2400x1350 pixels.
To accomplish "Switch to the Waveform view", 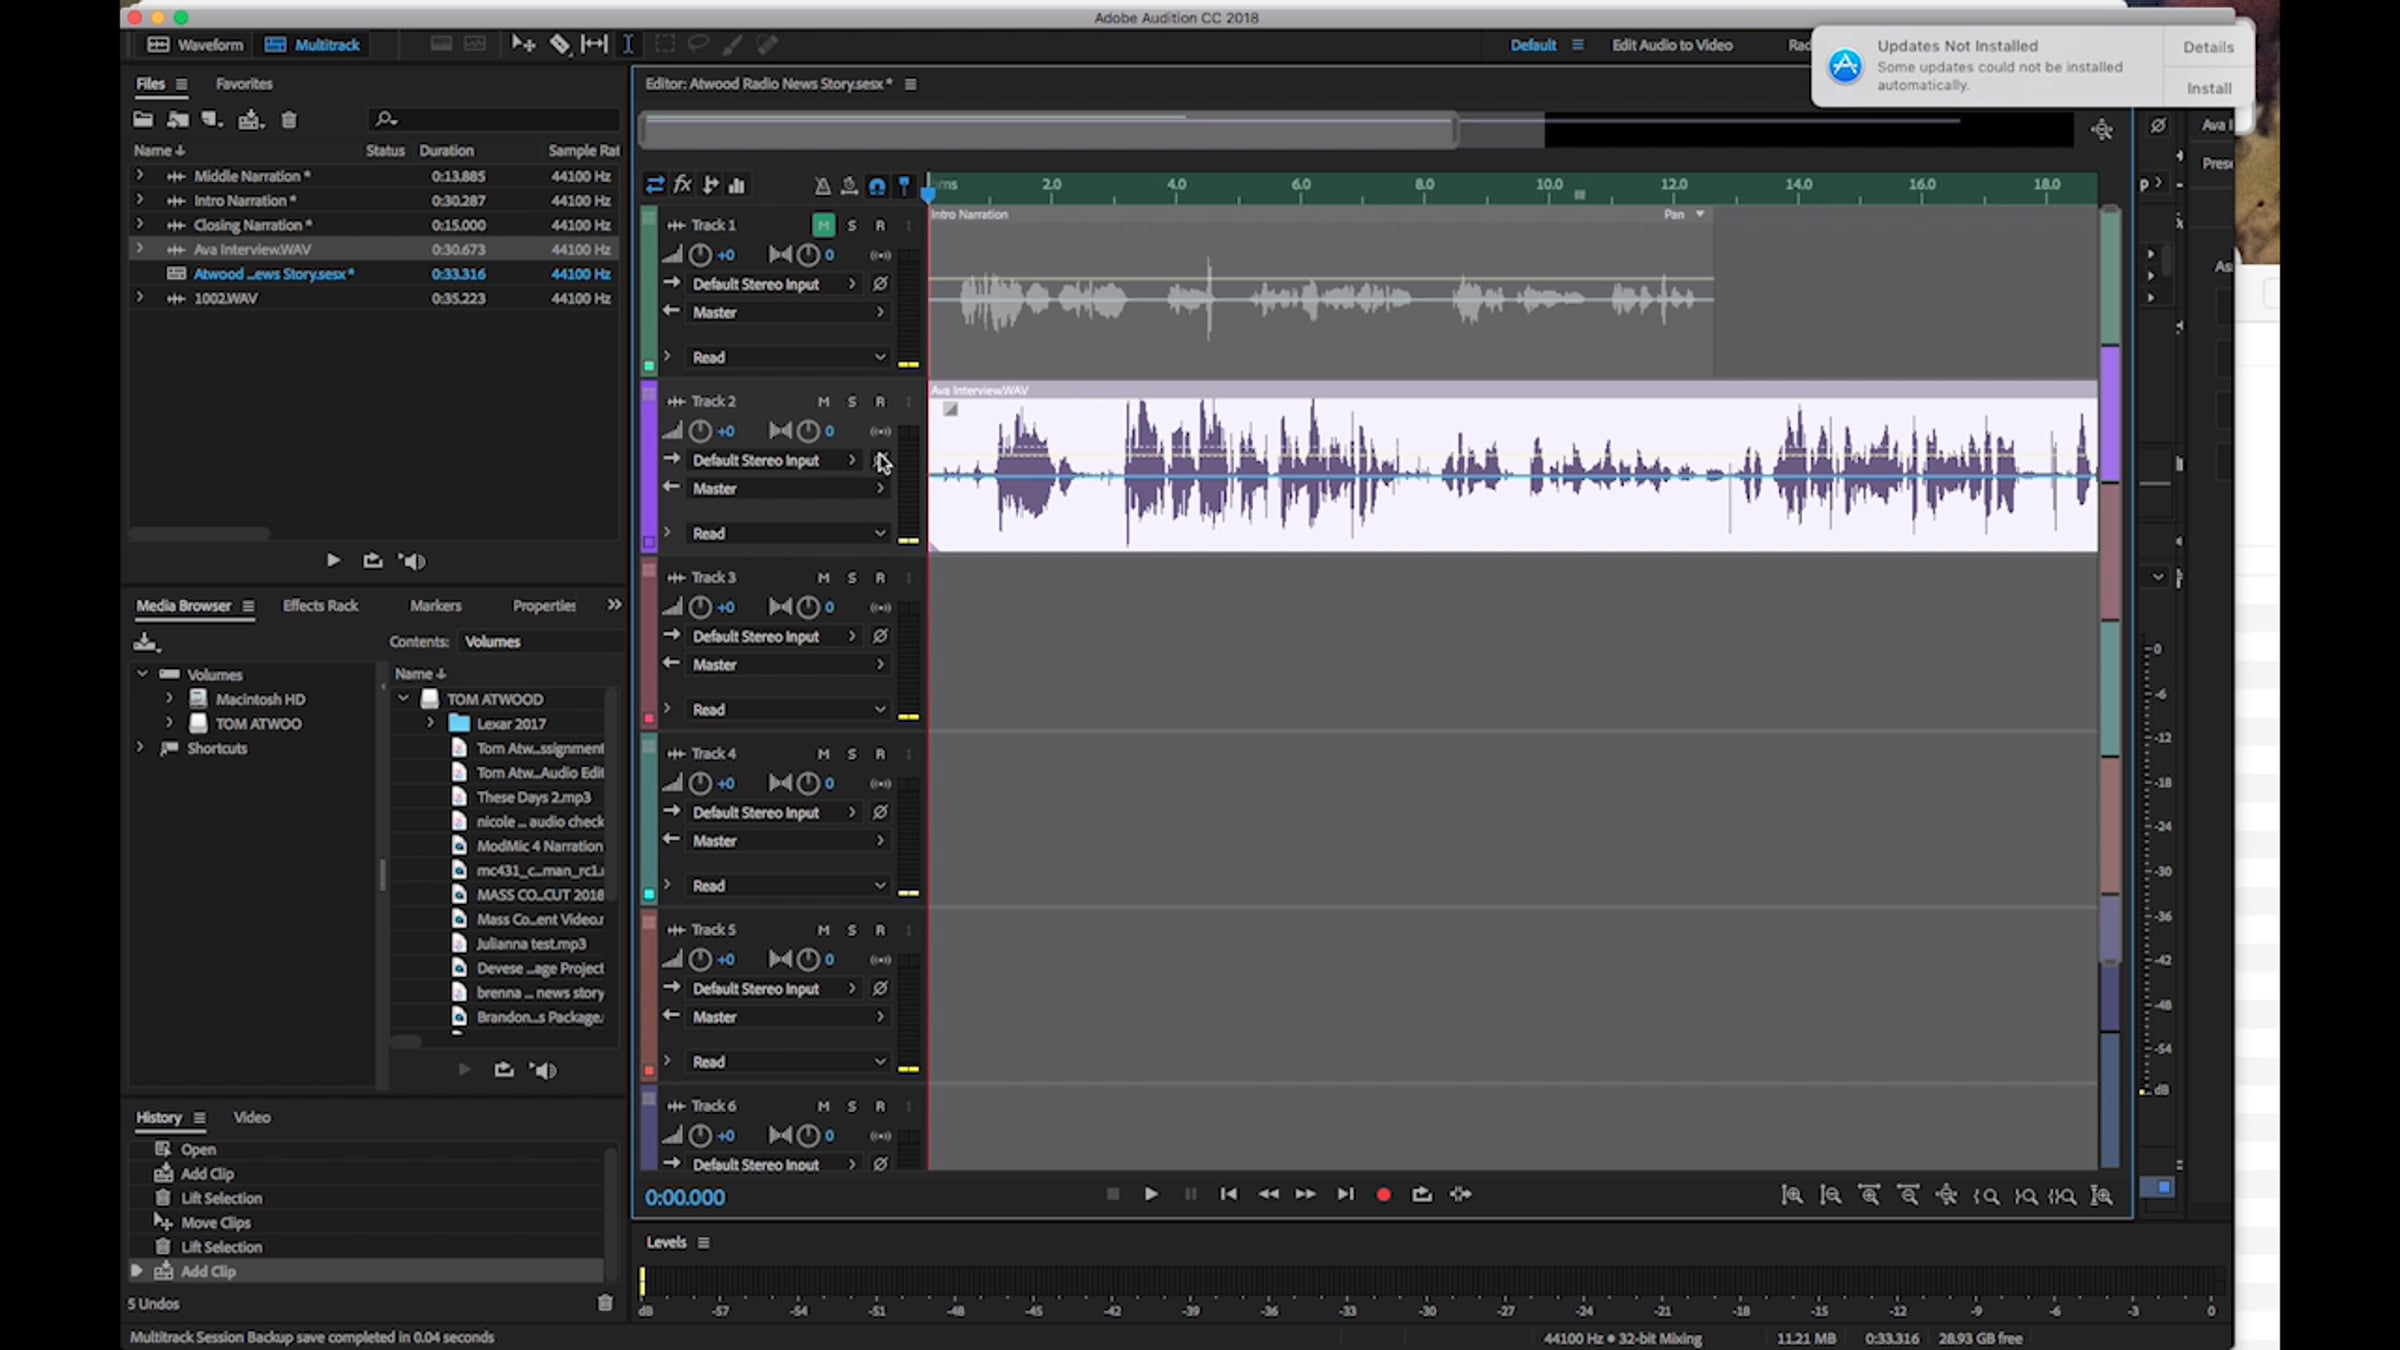I will [x=196, y=44].
